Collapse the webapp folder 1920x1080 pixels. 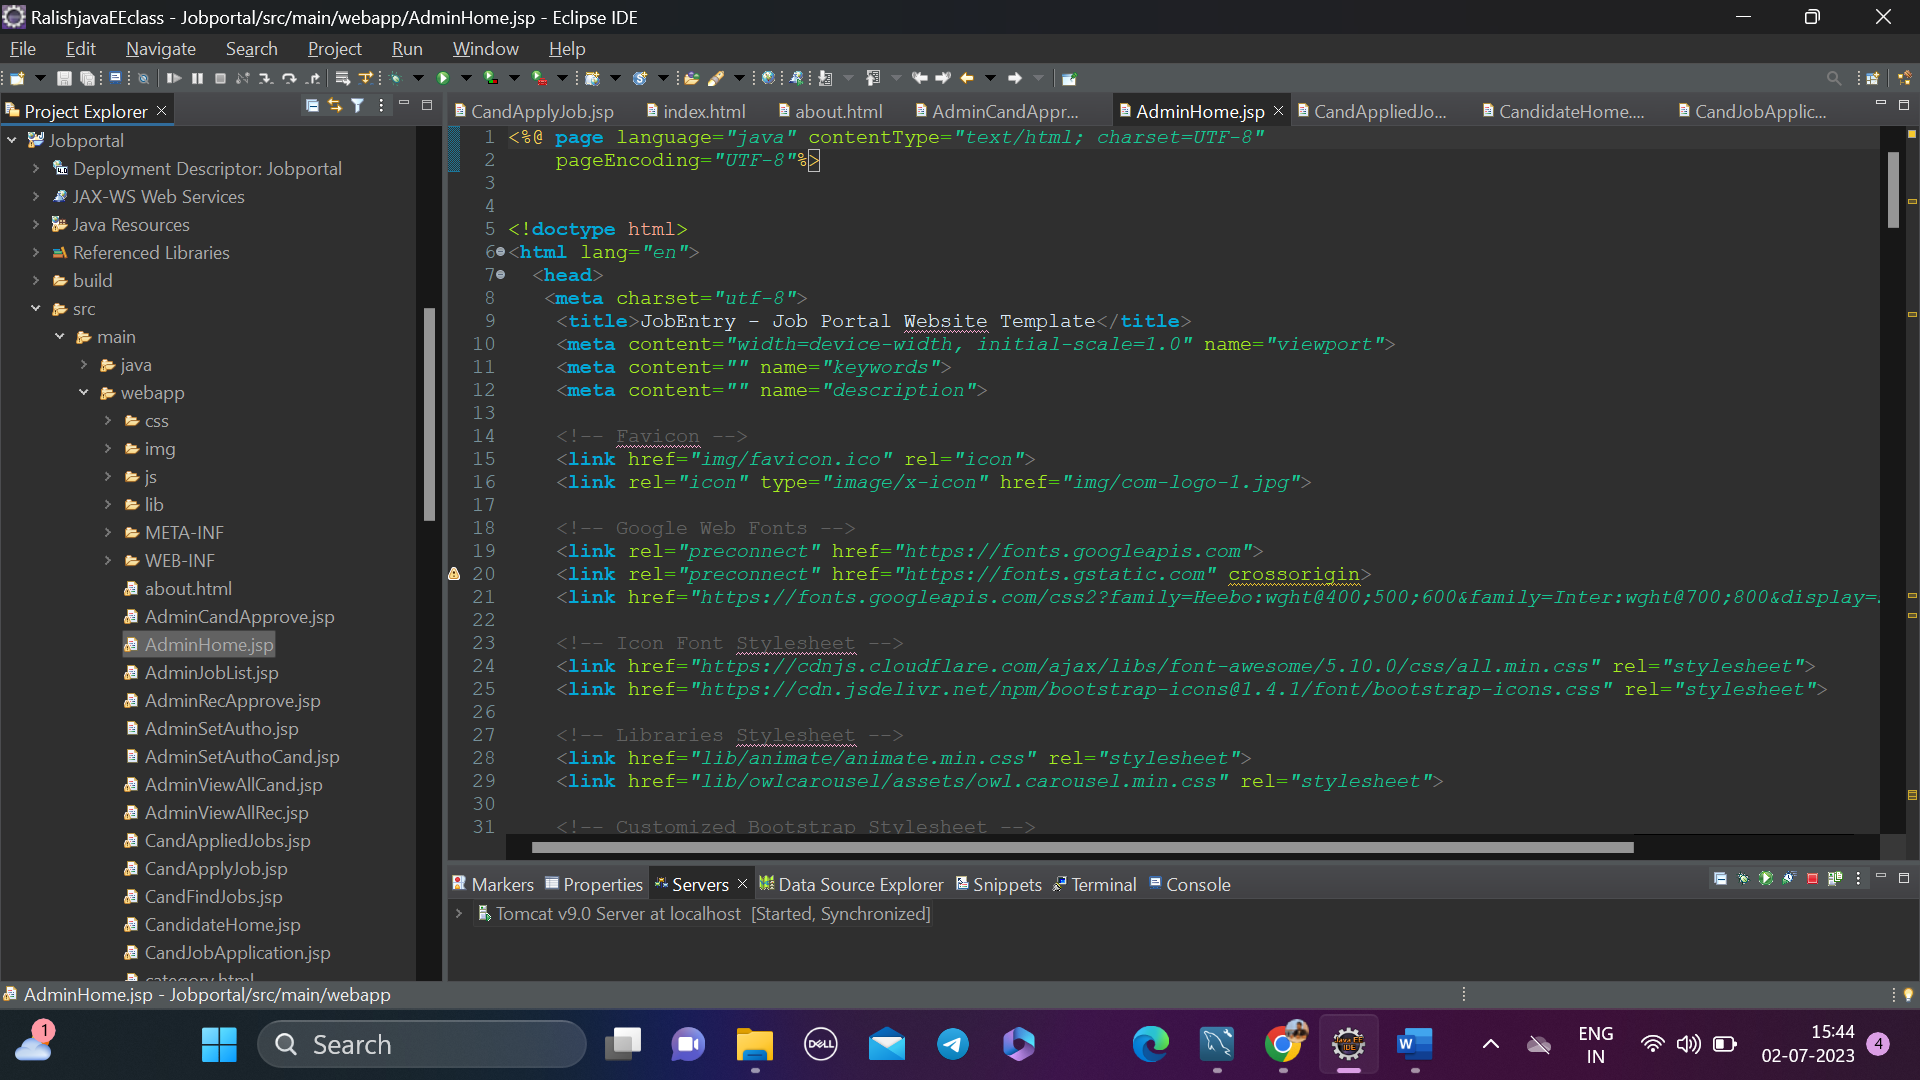(x=84, y=393)
